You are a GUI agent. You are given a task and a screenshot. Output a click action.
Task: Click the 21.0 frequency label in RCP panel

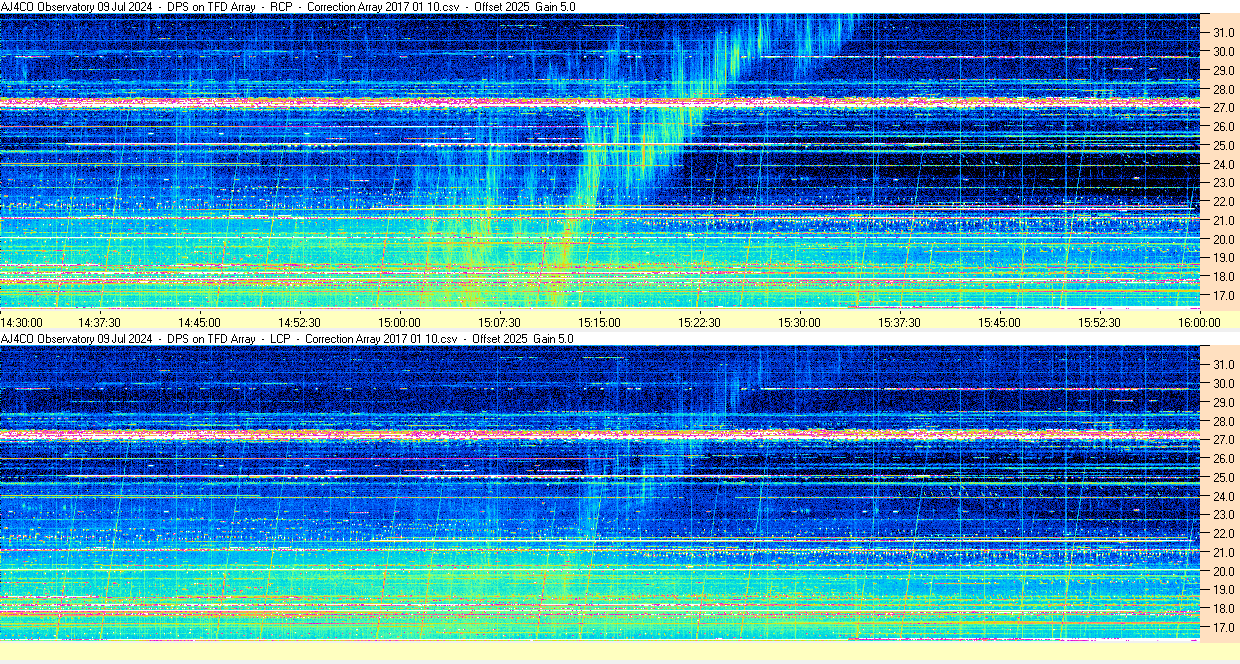(x=1224, y=220)
